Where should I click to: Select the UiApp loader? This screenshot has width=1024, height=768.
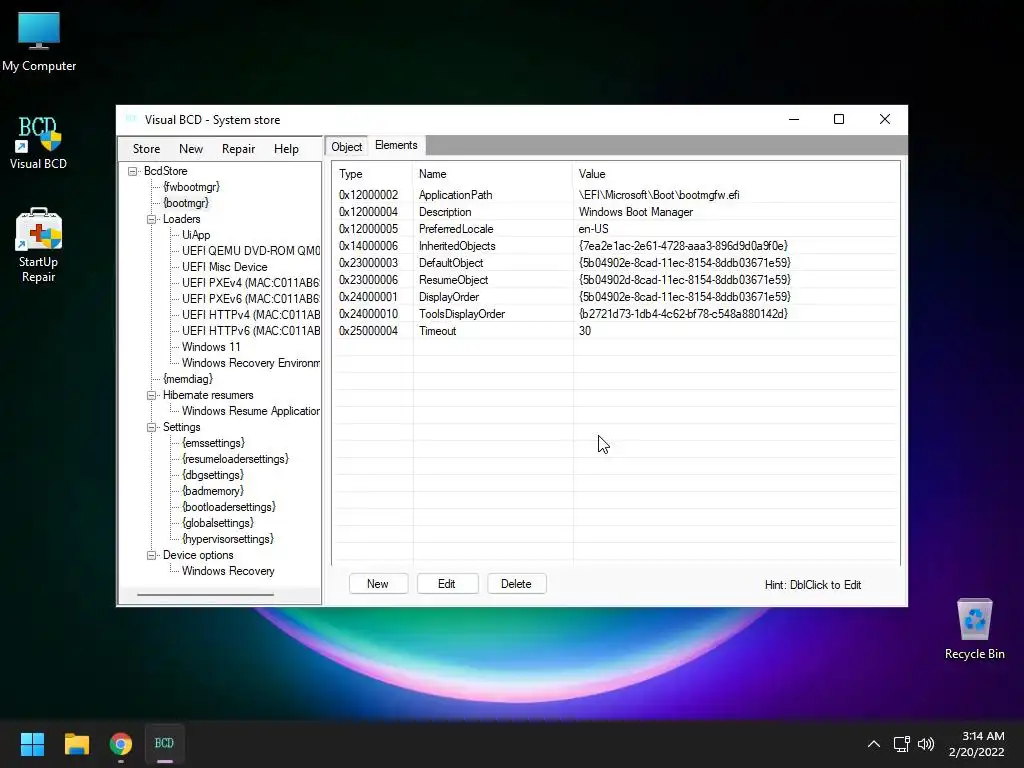pyautogui.click(x=196, y=235)
